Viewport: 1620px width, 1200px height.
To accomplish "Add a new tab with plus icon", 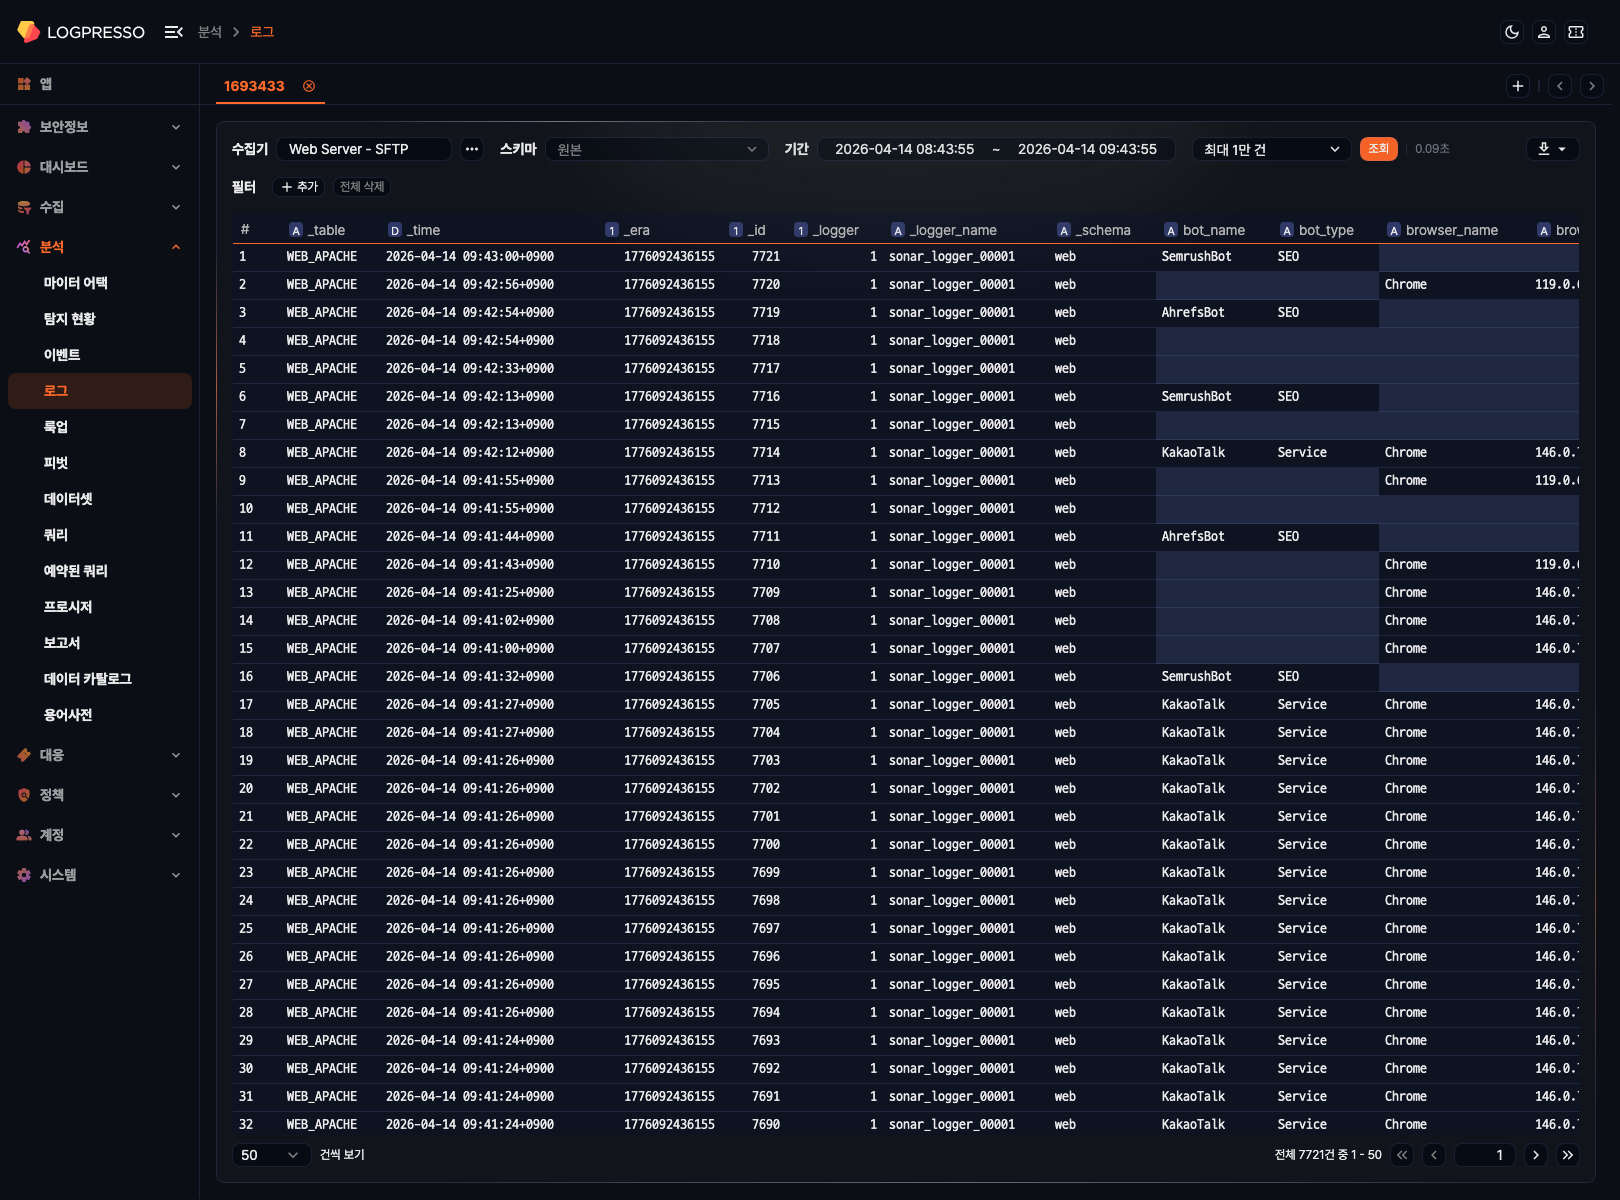I will point(1518,86).
